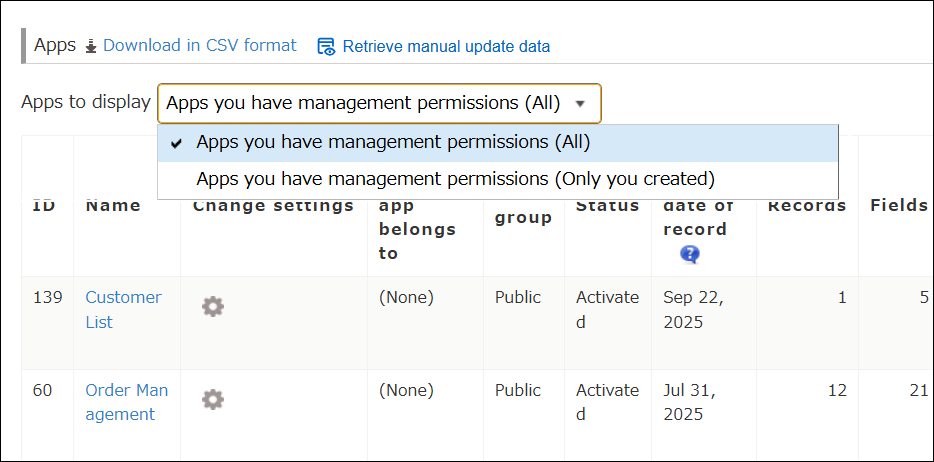Click the Status column header
This screenshot has width=934, height=462.
coord(607,205)
